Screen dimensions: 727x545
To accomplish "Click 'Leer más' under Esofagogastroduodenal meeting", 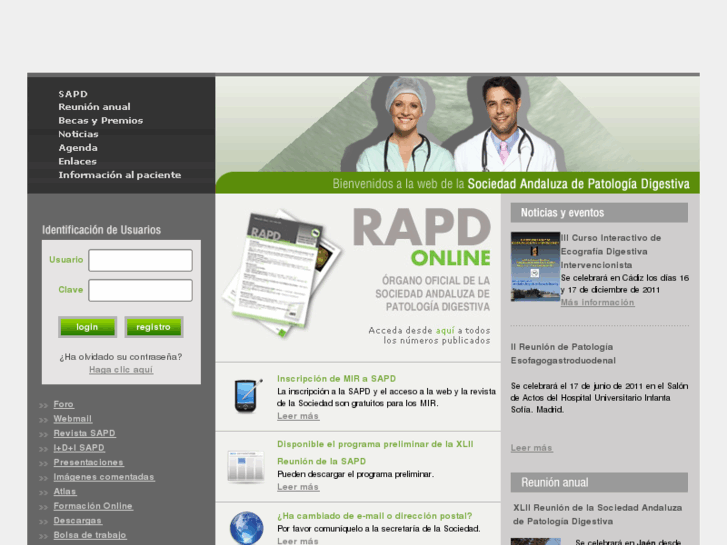I will (x=532, y=448).
